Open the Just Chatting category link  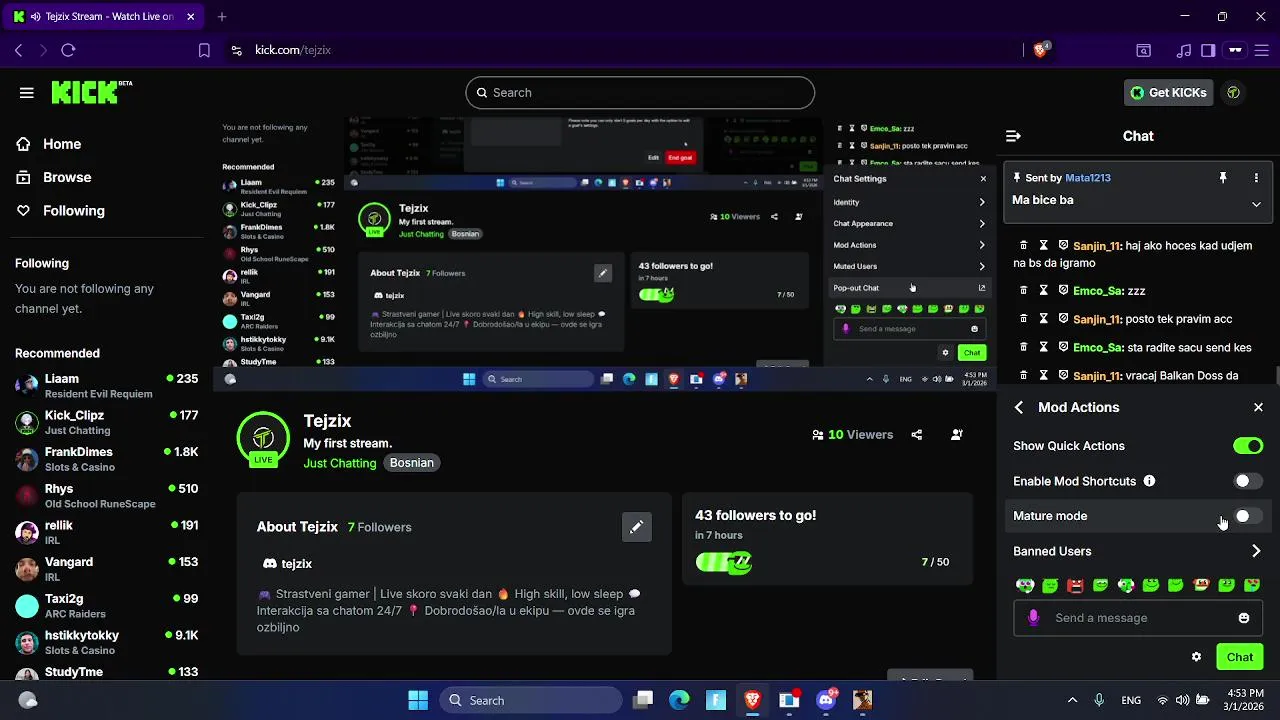(x=340, y=463)
